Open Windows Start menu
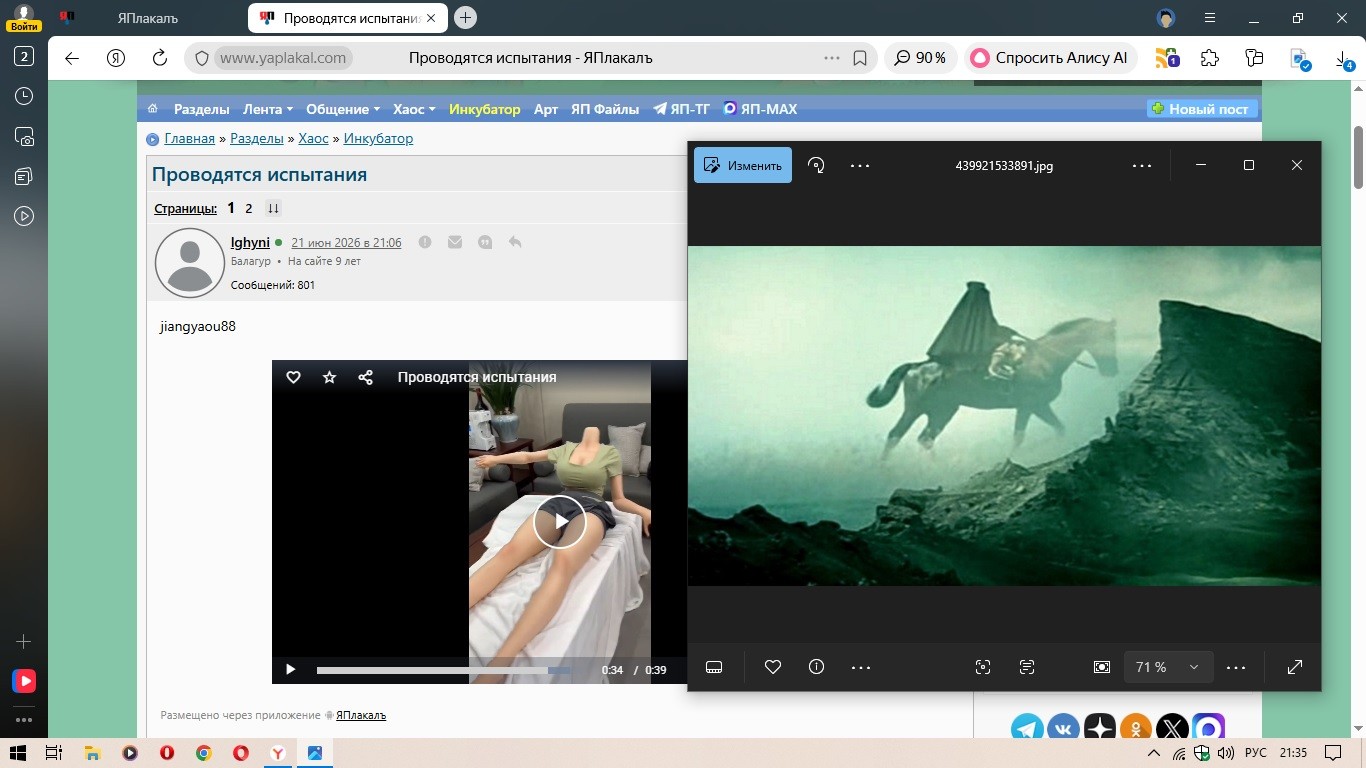This screenshot has height=768, width=1366. pyautogui.click(x=20, y=753)
